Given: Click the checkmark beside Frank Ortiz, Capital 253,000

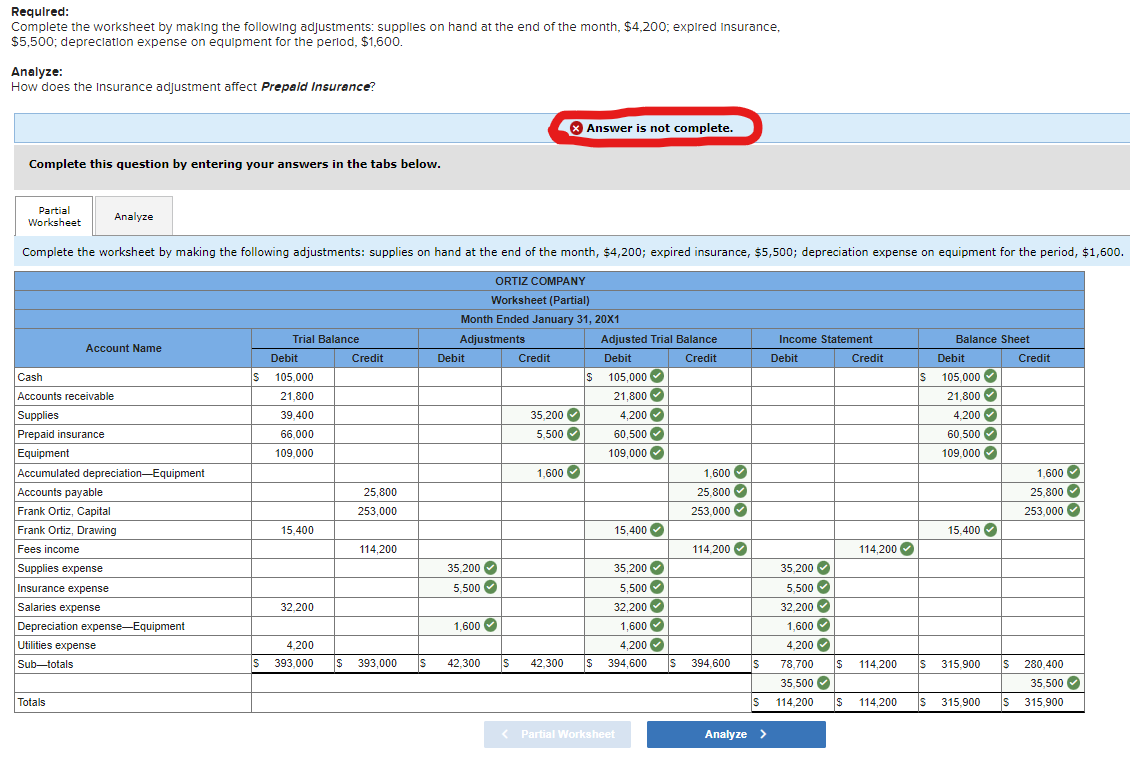Looking at the screenshot, I should click(x=741, y=510).
